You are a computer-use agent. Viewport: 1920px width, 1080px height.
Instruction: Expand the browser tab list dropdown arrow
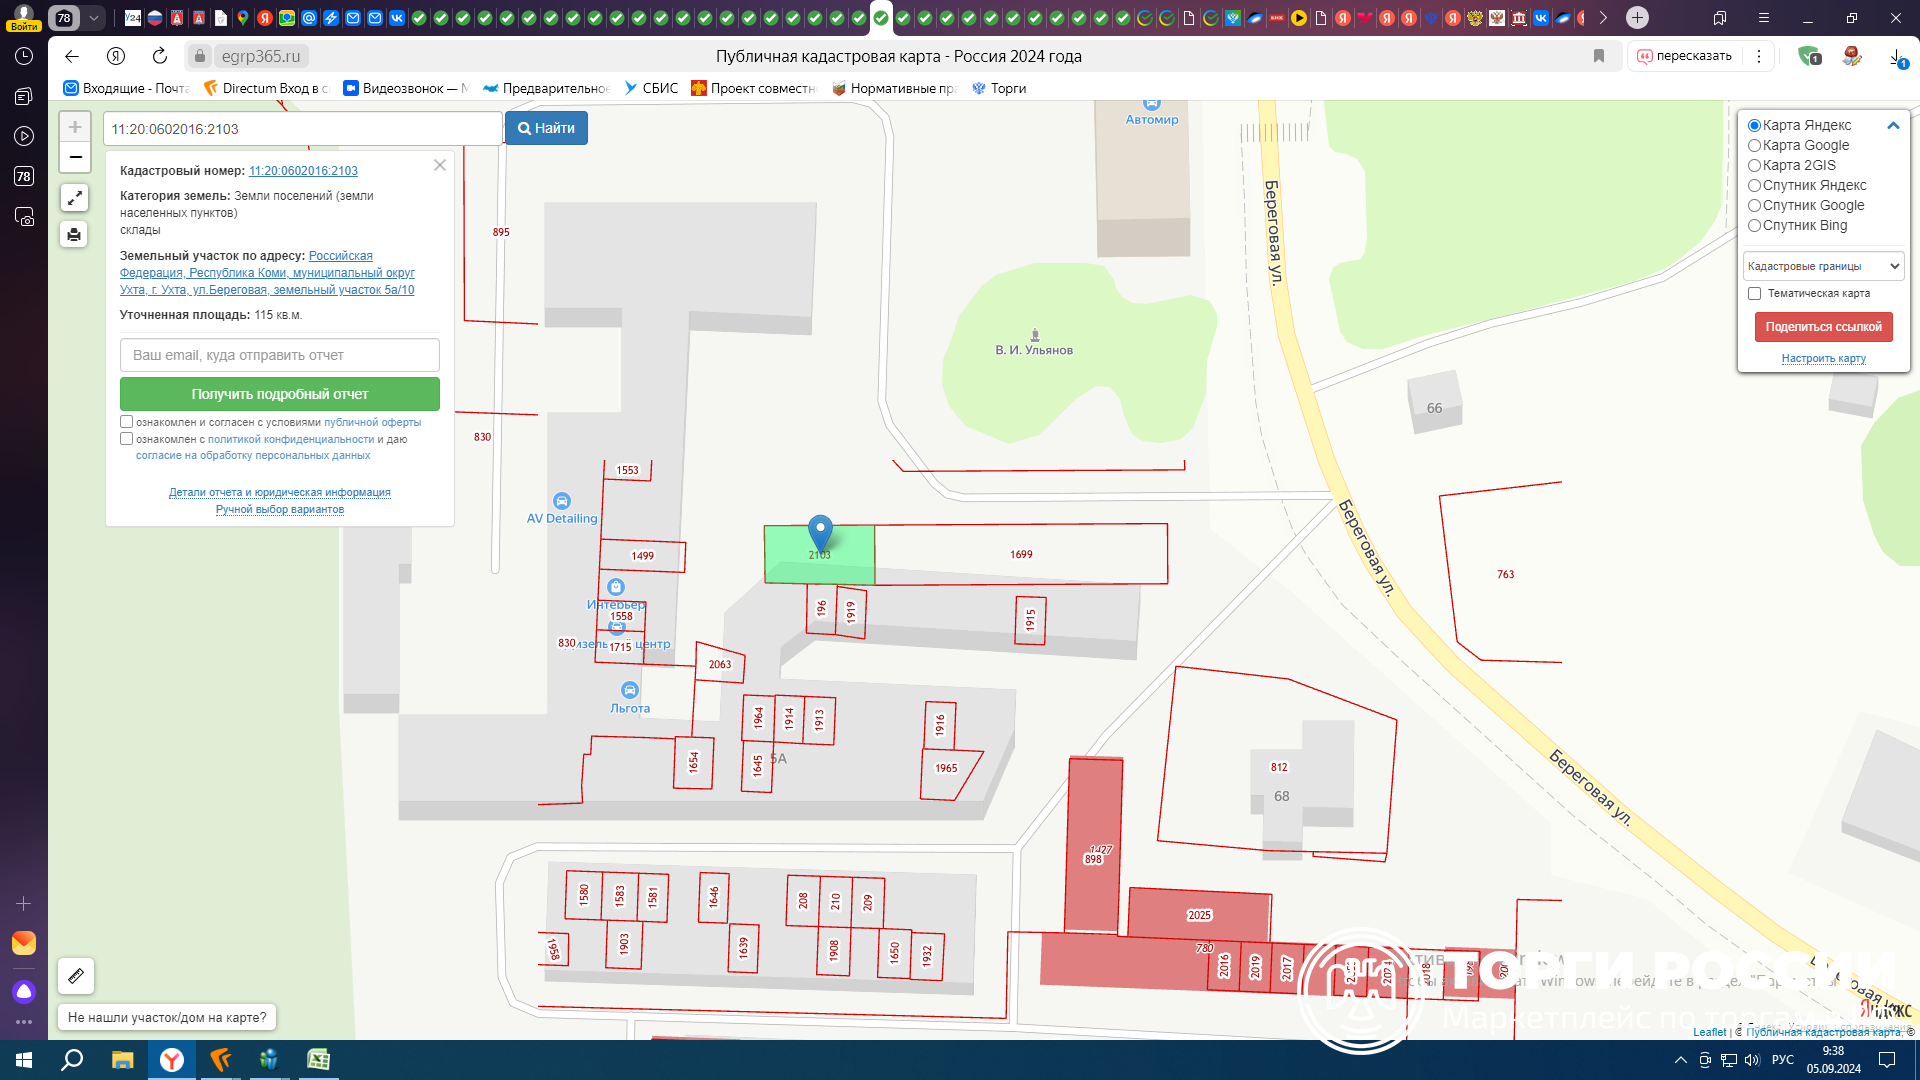(93, 17)
